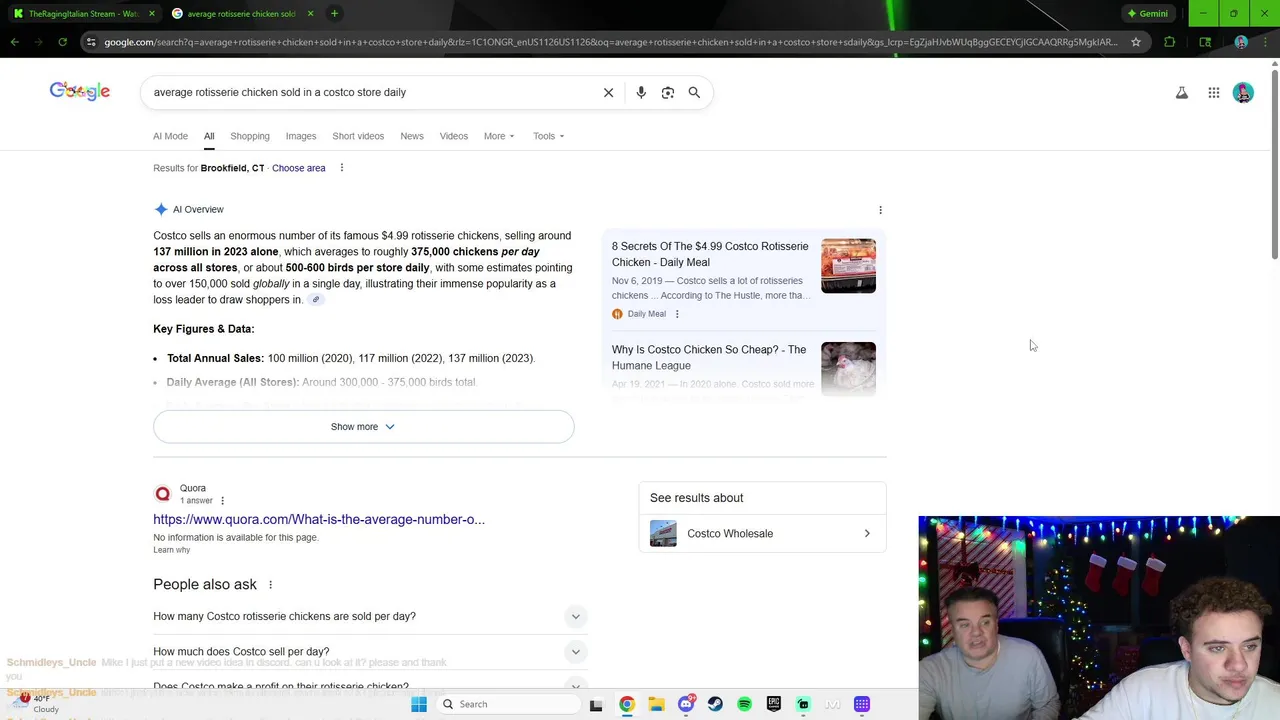Switch to TheRagingItalian Stream browser tab
Viewport: 1280px width, 720px height.
click(83, 14)
